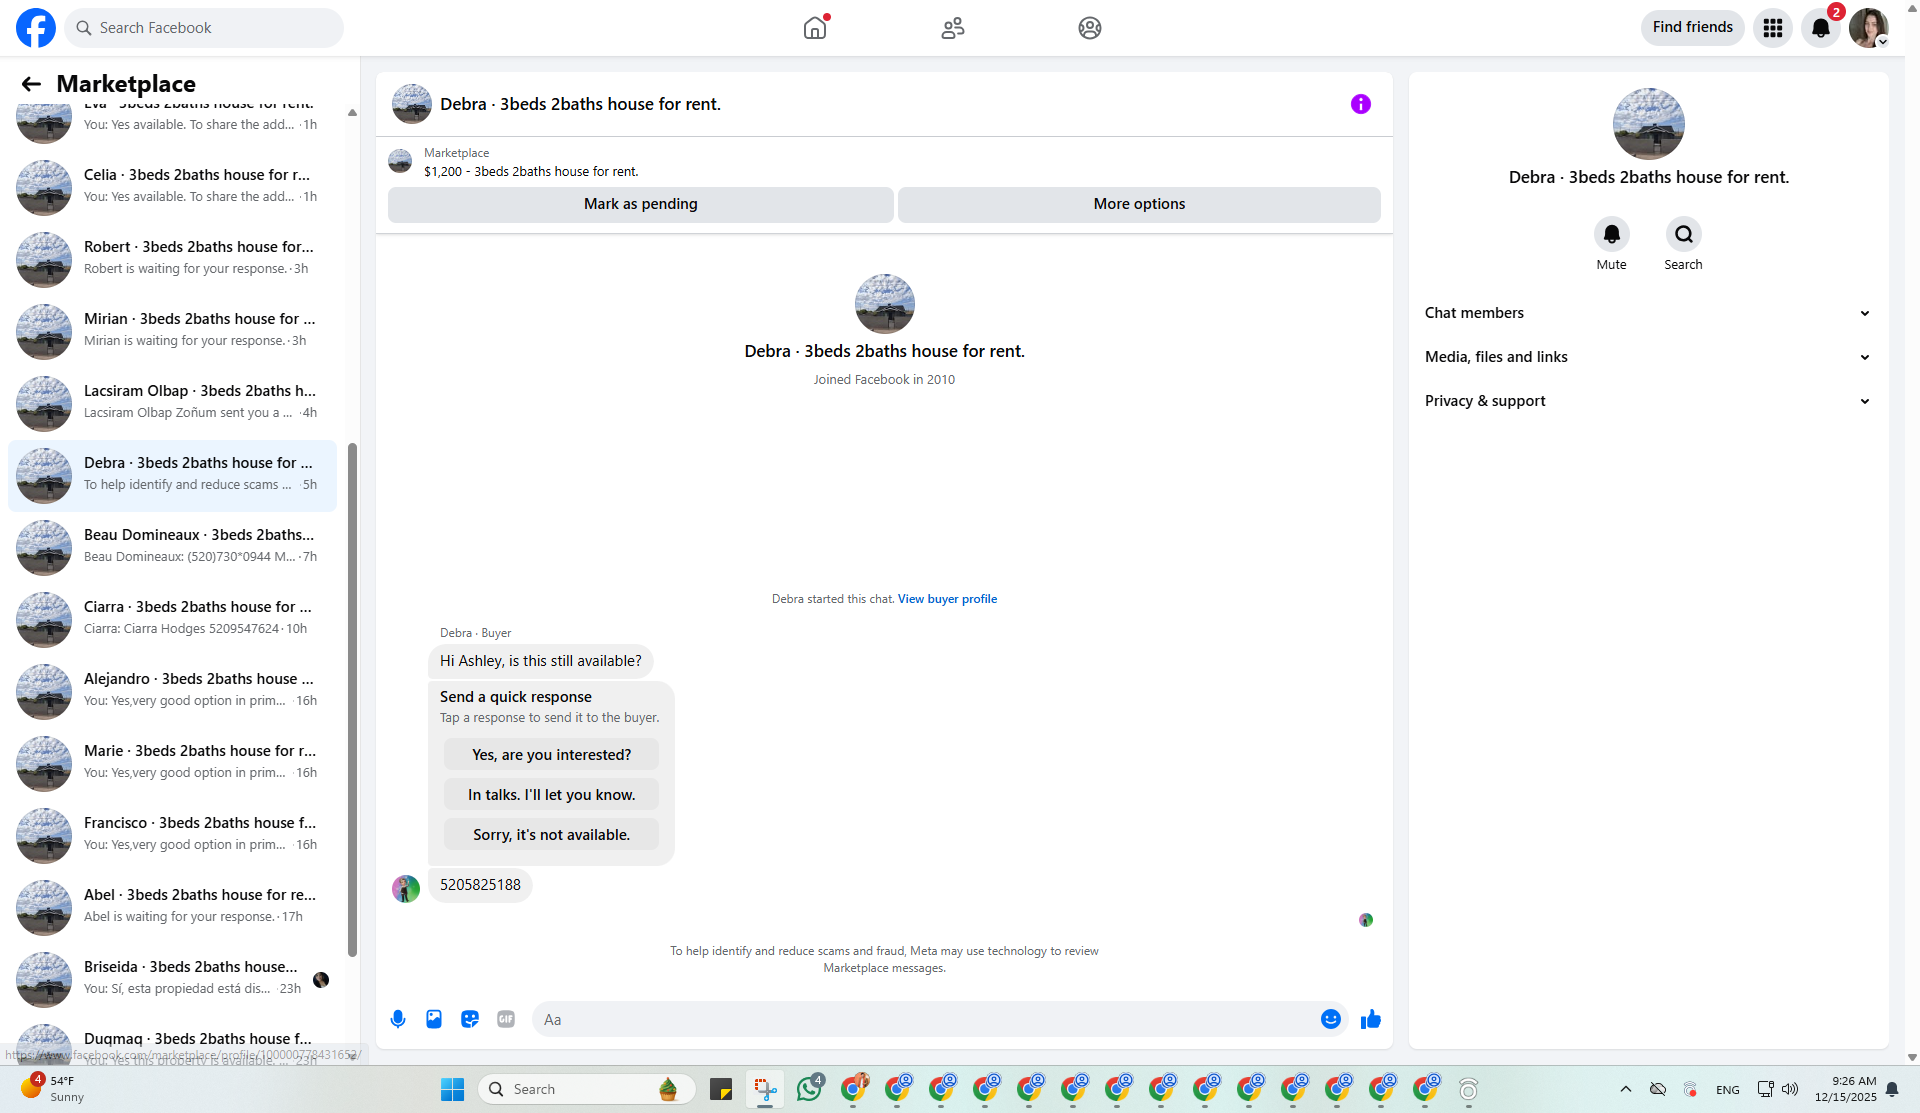1920x1113 pixels.
Task: Click the Find friends button
Action: (1692, 27)
